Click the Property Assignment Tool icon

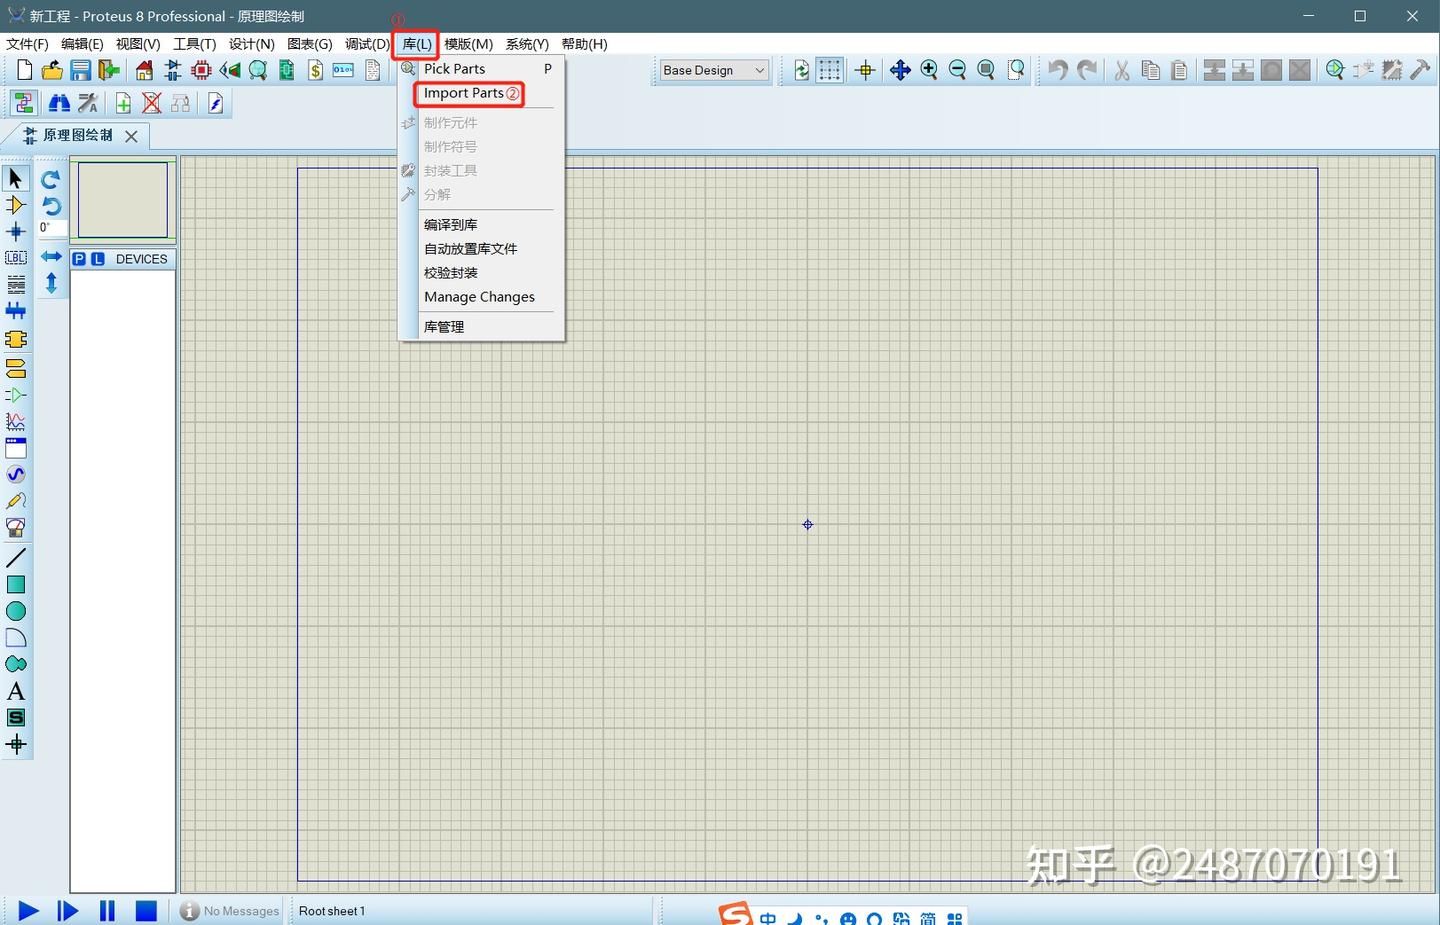88,103
